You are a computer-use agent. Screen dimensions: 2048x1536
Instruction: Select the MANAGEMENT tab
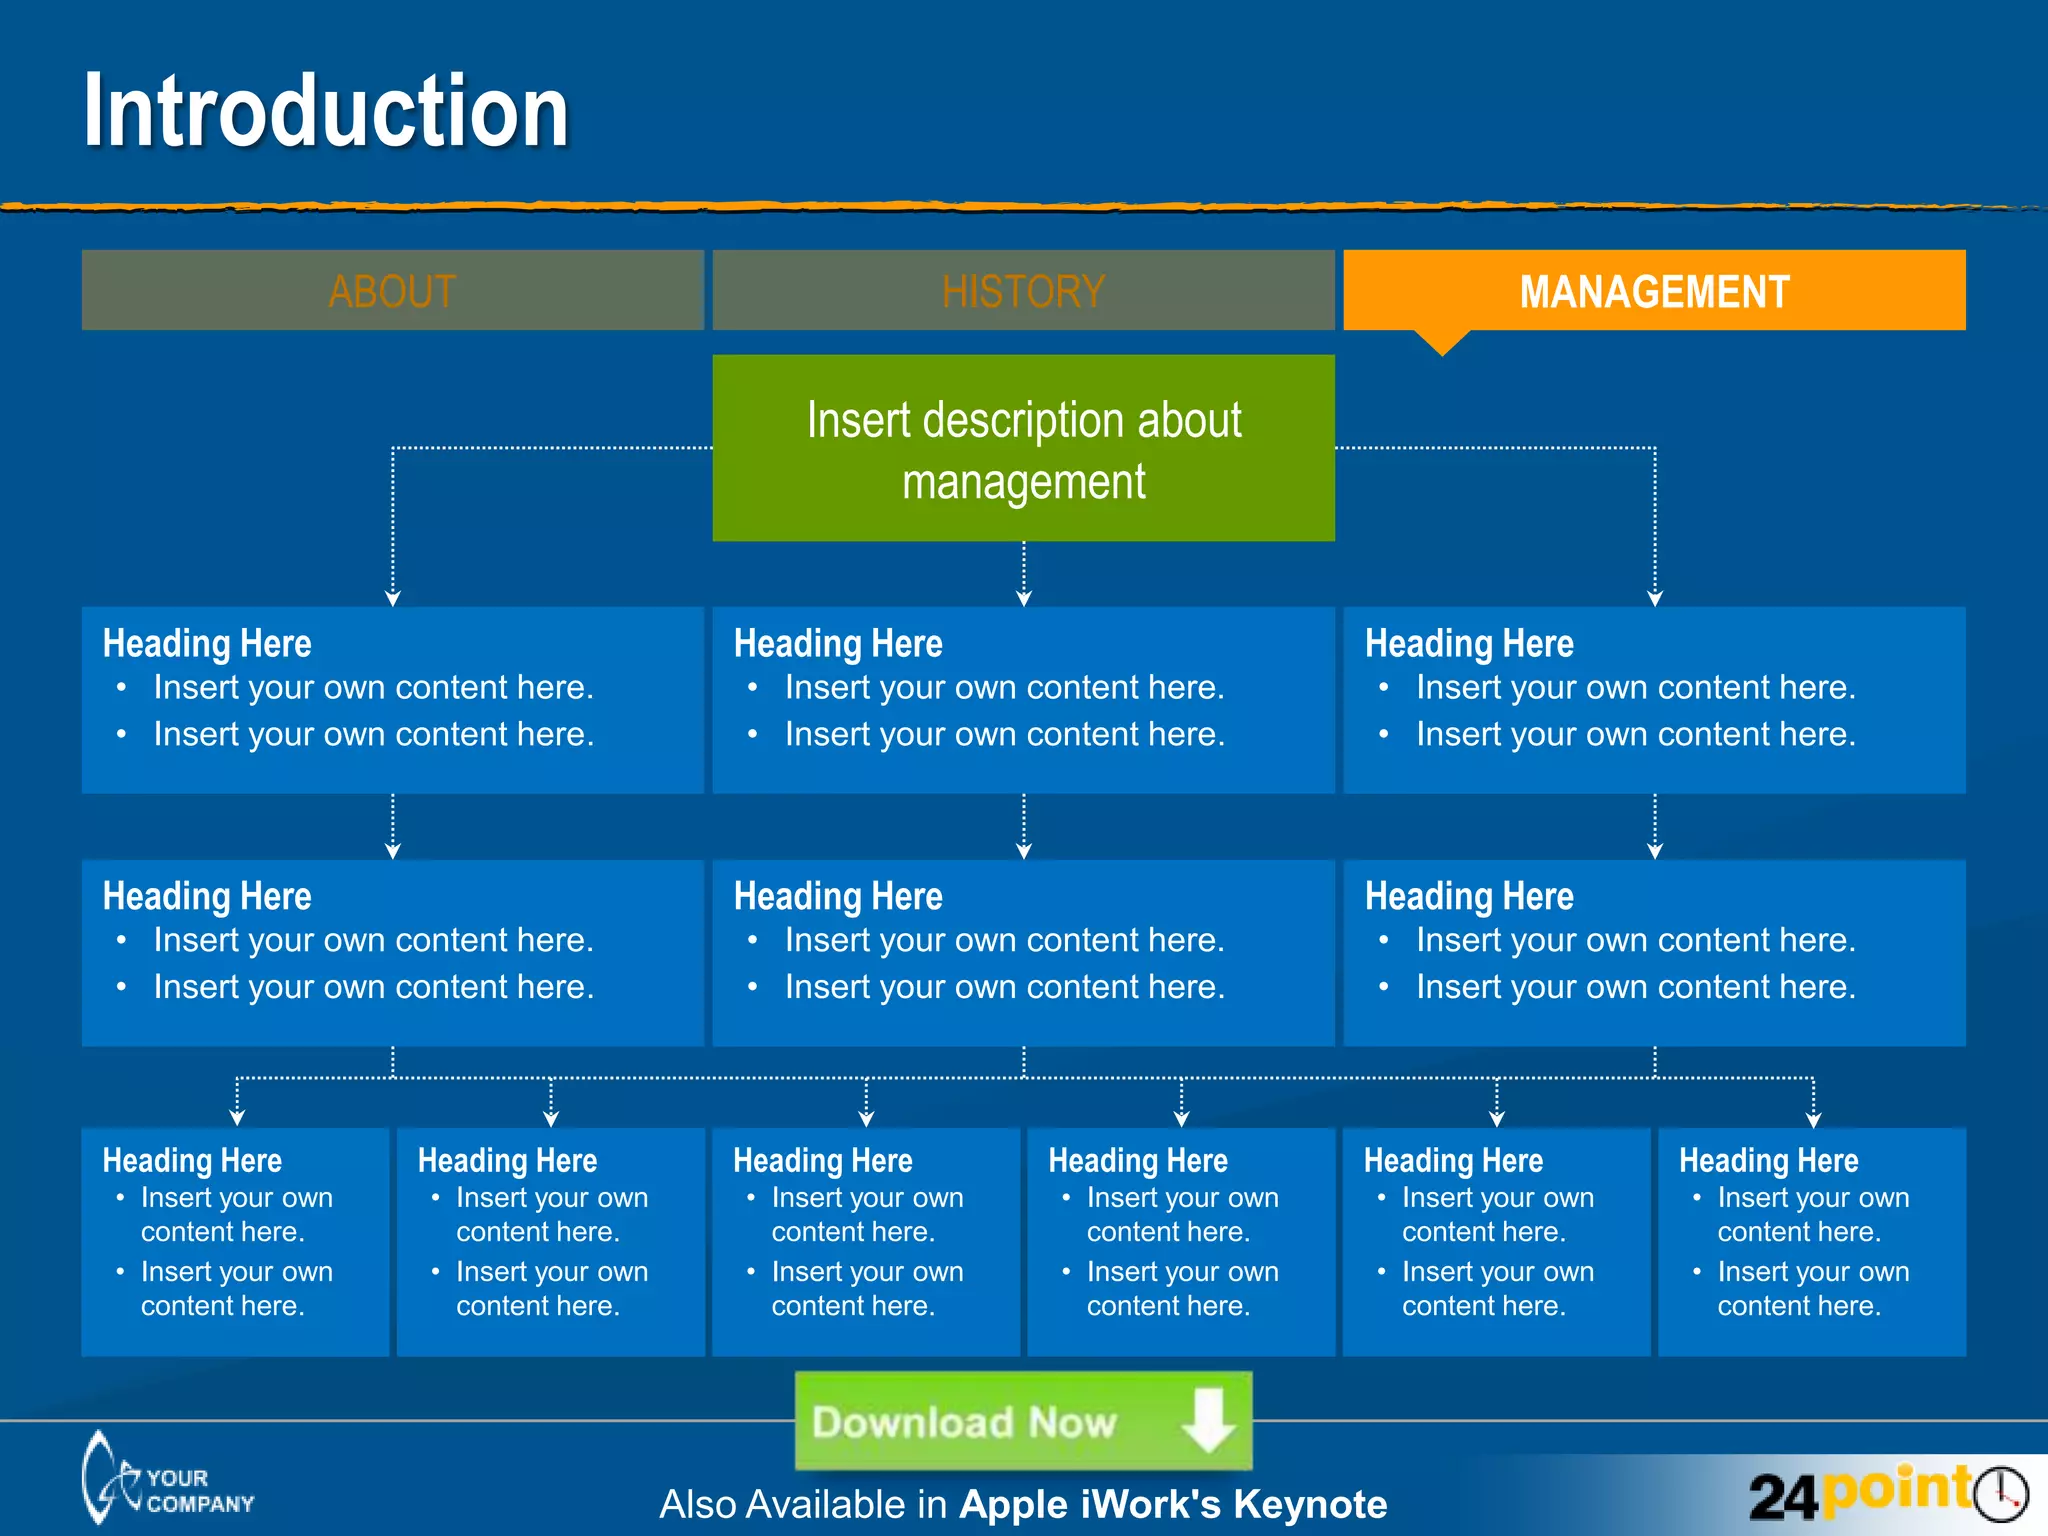coord(1654,291)
